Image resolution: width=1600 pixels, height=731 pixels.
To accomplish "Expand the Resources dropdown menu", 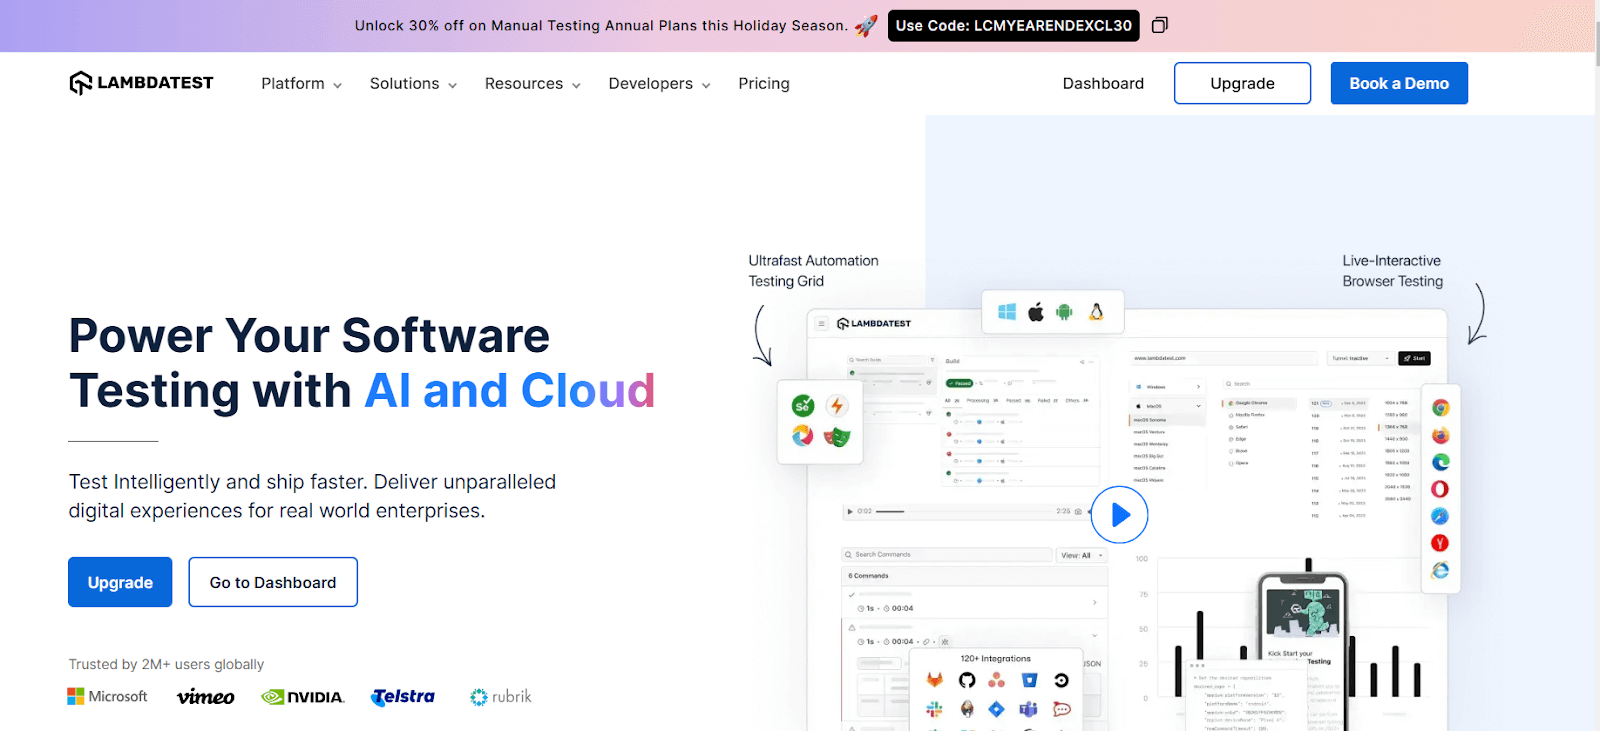I will coord(533,84).
